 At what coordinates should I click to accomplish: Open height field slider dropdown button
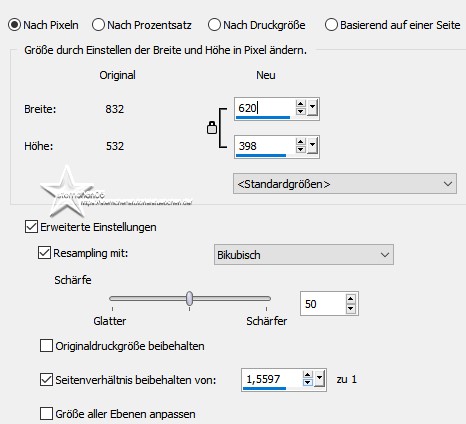312,146
